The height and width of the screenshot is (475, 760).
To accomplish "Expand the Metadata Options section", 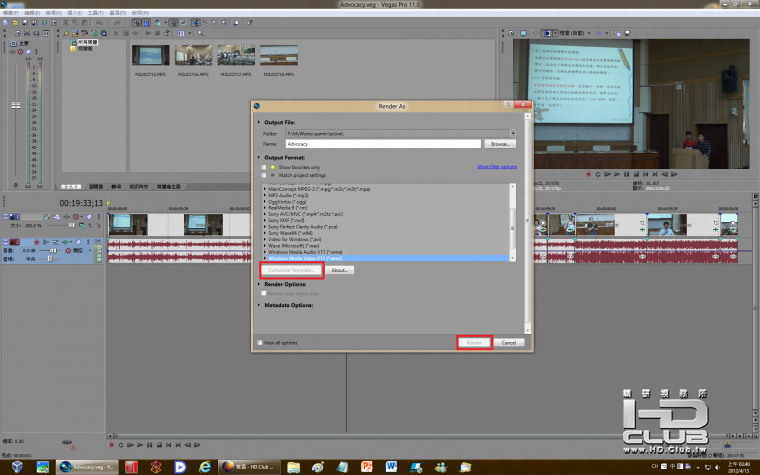I will tap(259, 305).
